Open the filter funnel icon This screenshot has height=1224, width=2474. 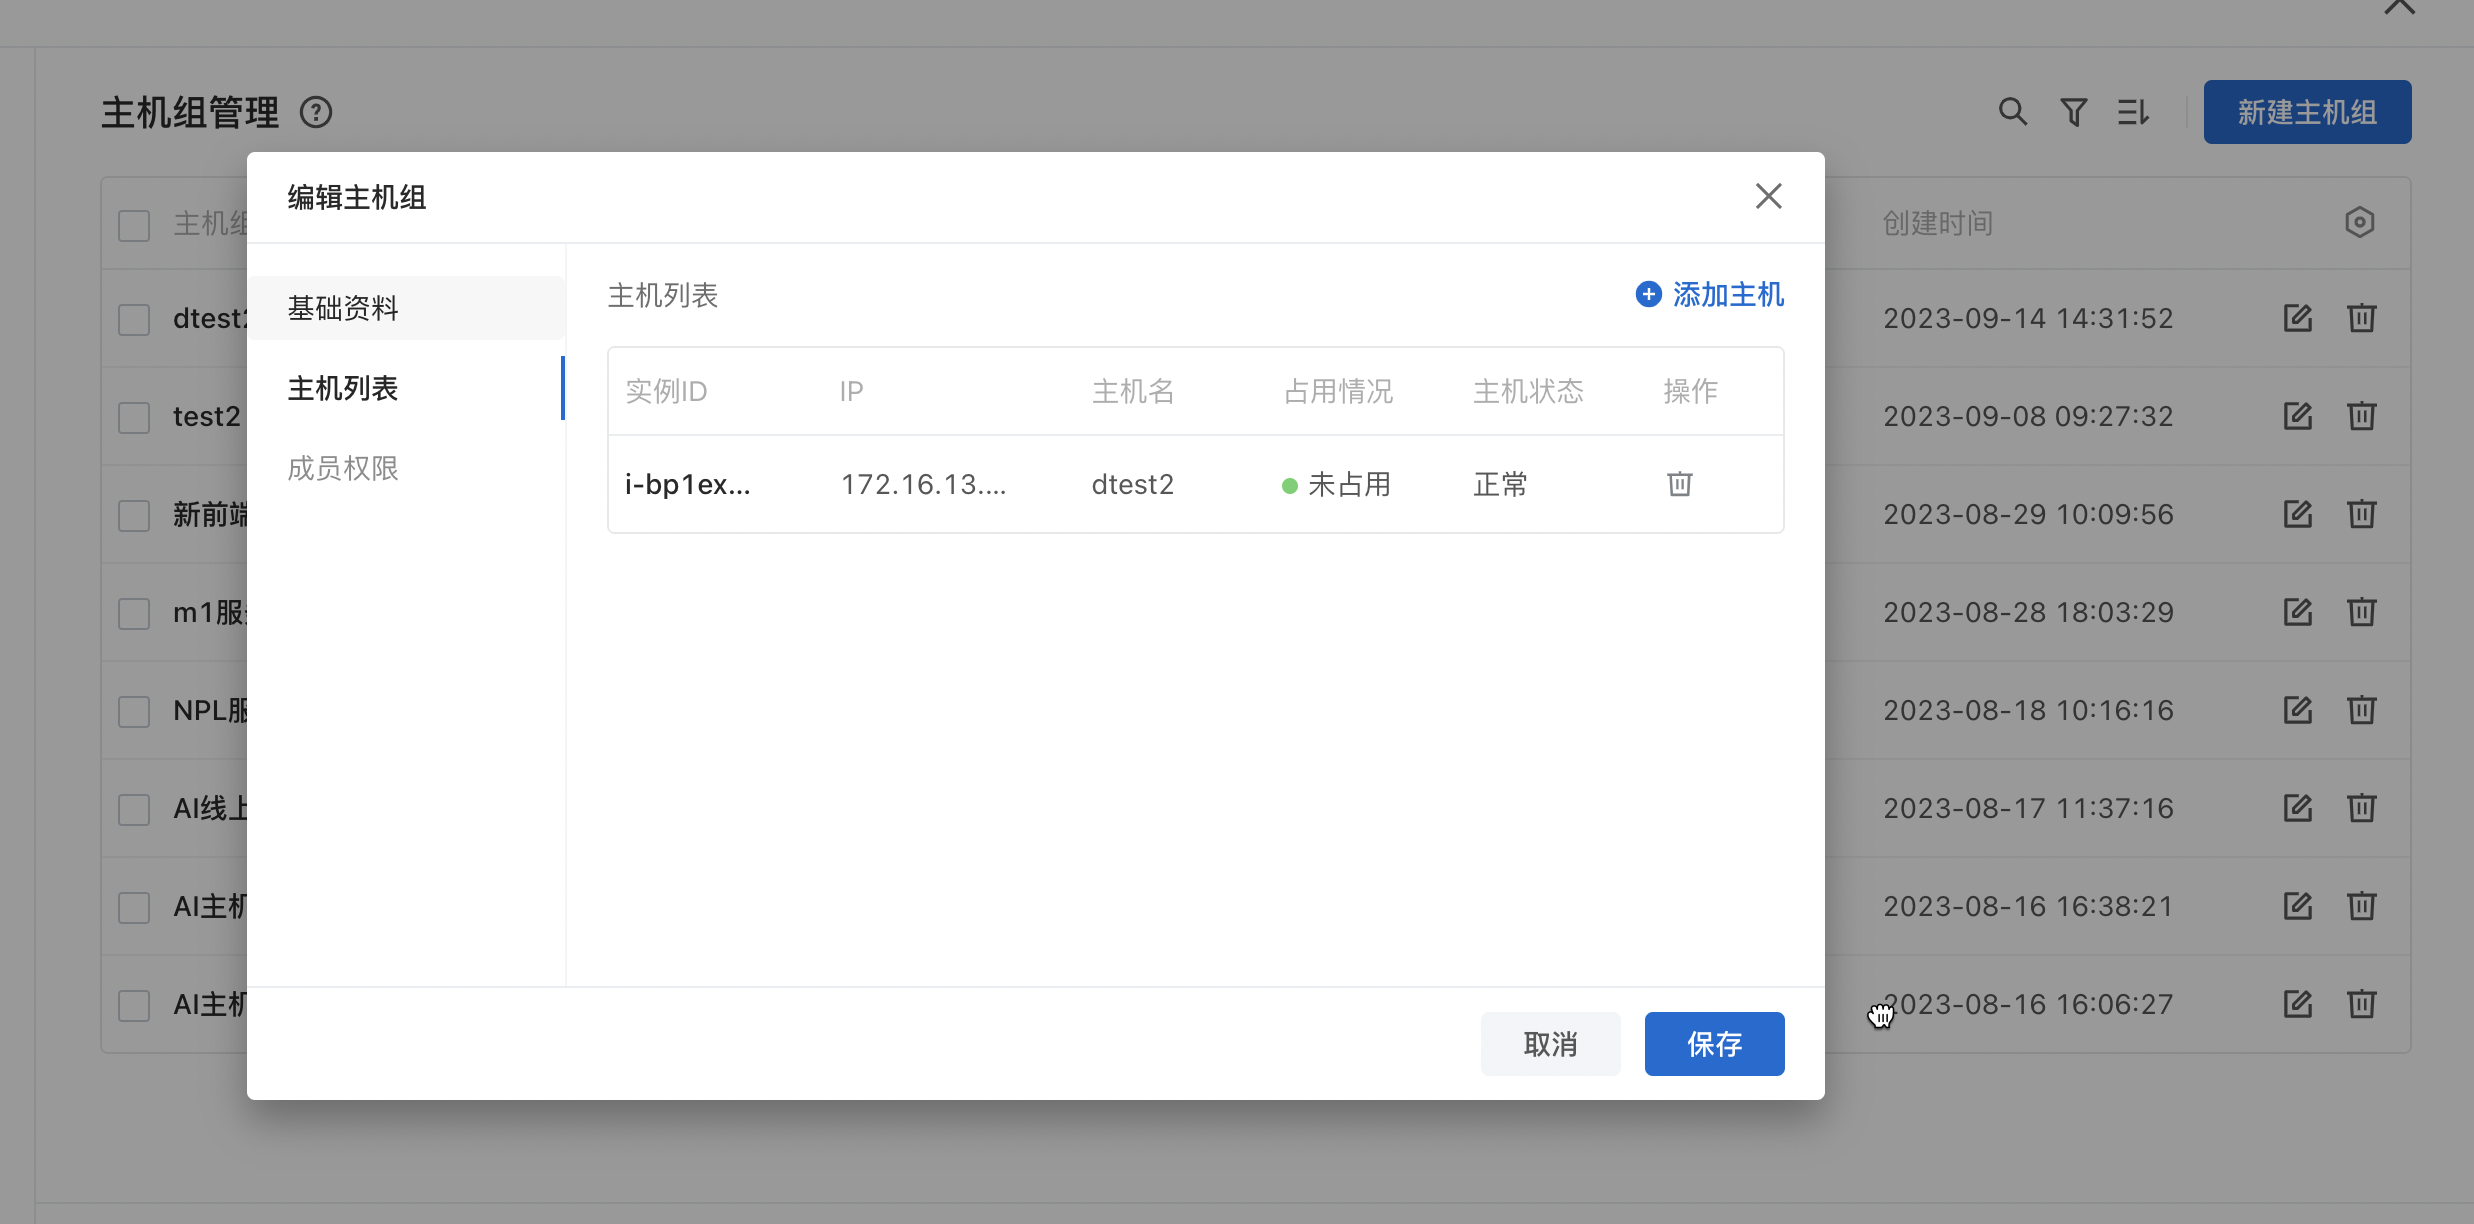pyautogui.click(x=2073, y=112)
